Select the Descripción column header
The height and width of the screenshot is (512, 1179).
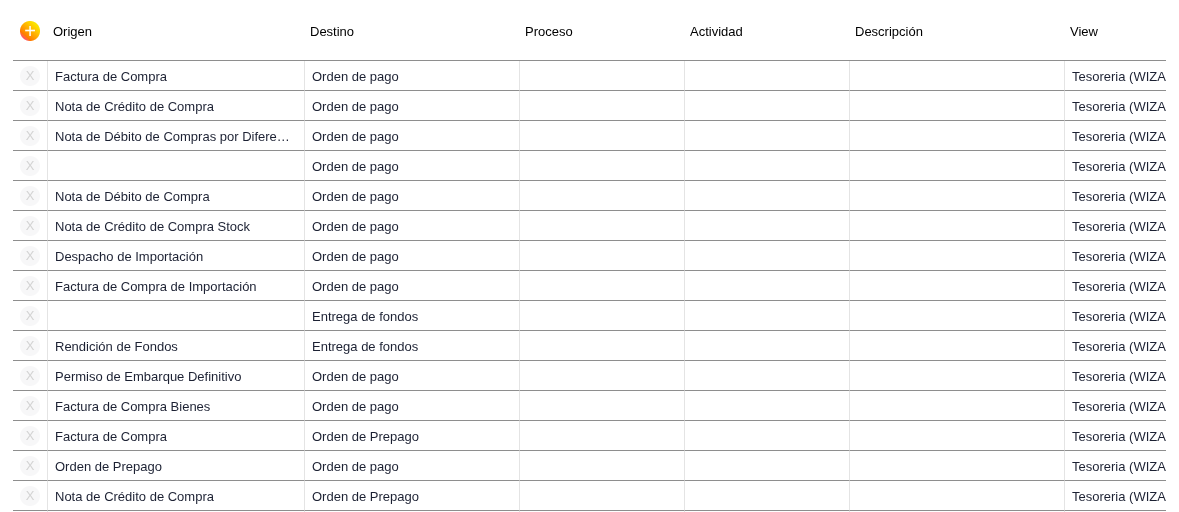click(x=889, y=31)
